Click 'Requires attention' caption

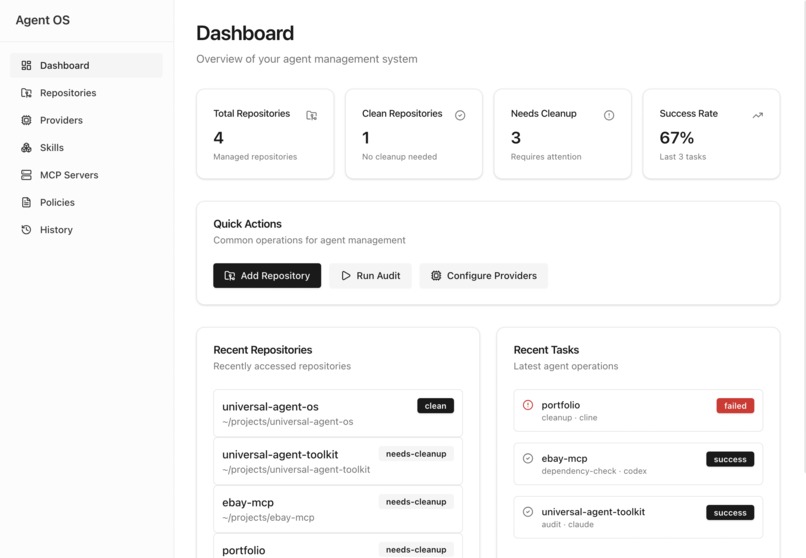[x=546, y=157]
